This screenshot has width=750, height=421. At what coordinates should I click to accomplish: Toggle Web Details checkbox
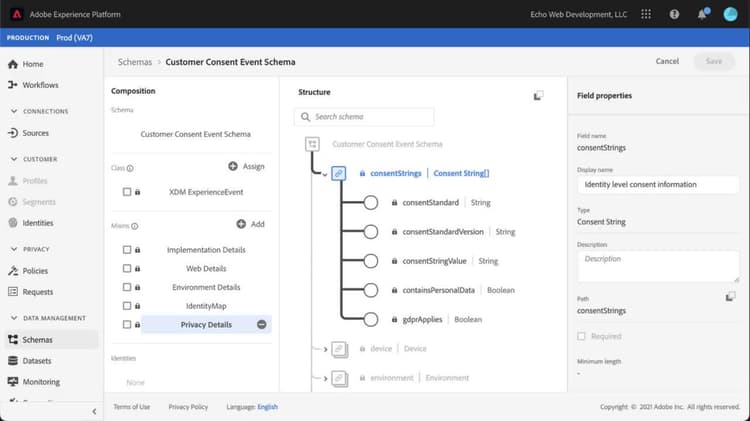coord(127,268)
